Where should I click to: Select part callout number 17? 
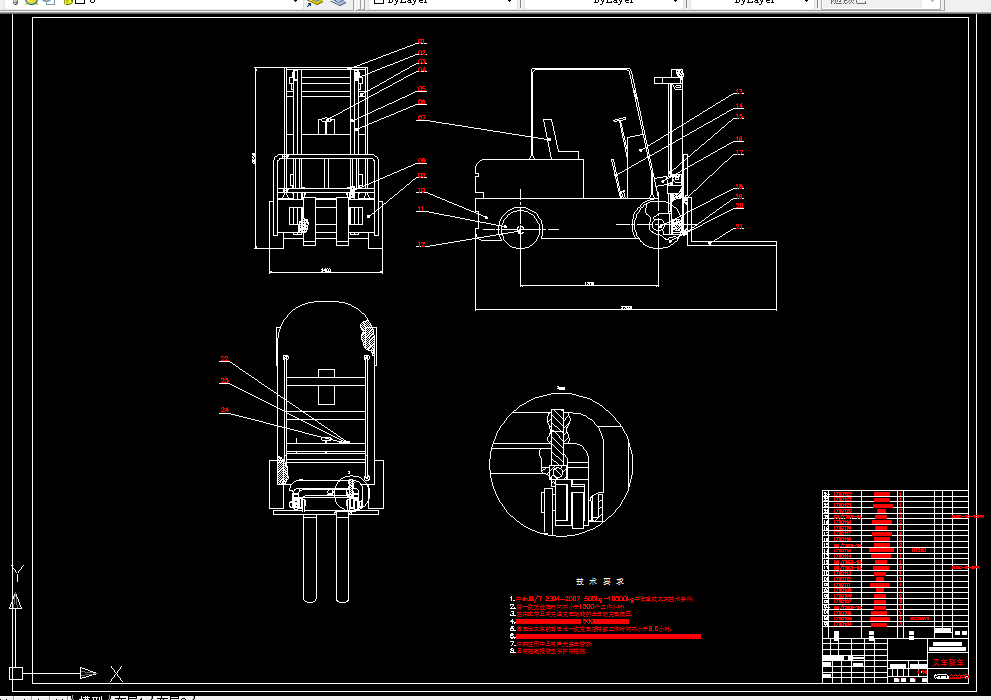point(739,153)
